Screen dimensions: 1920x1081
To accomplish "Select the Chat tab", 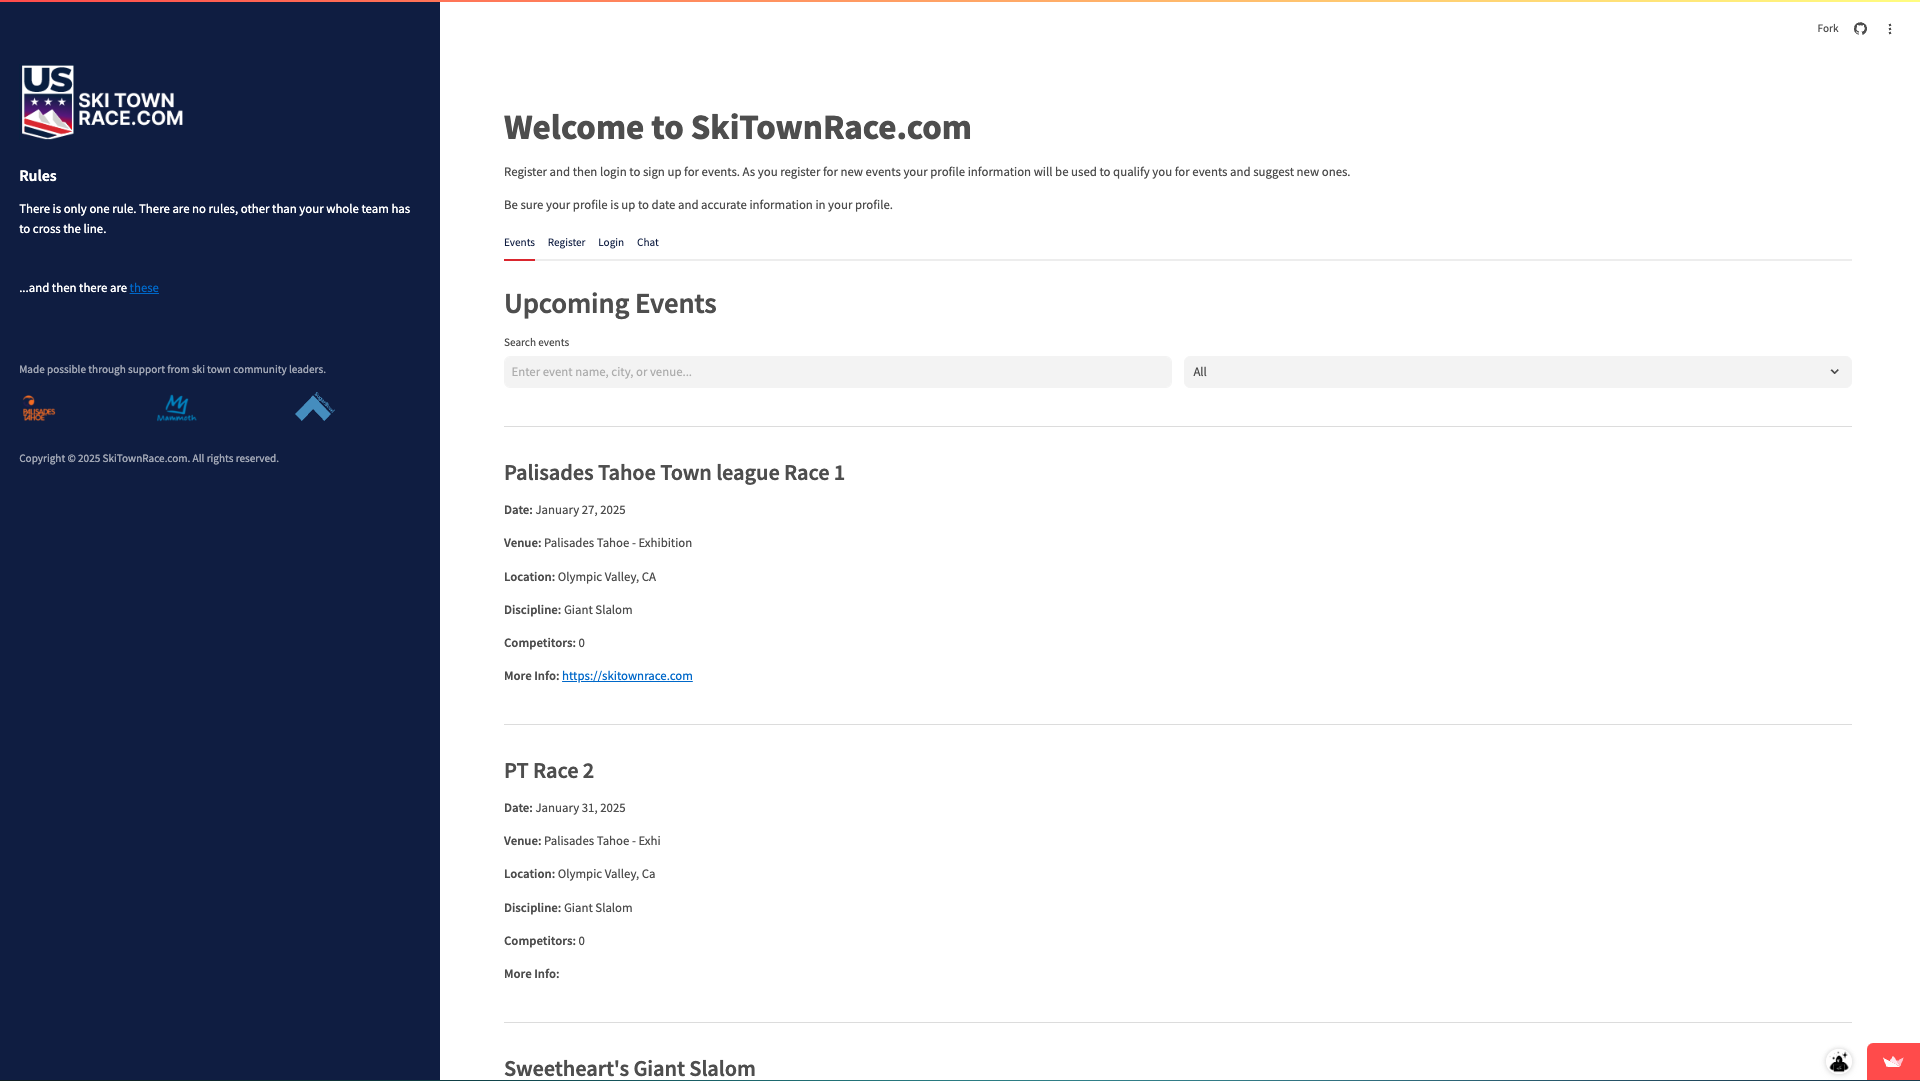I will coord(648,243).
